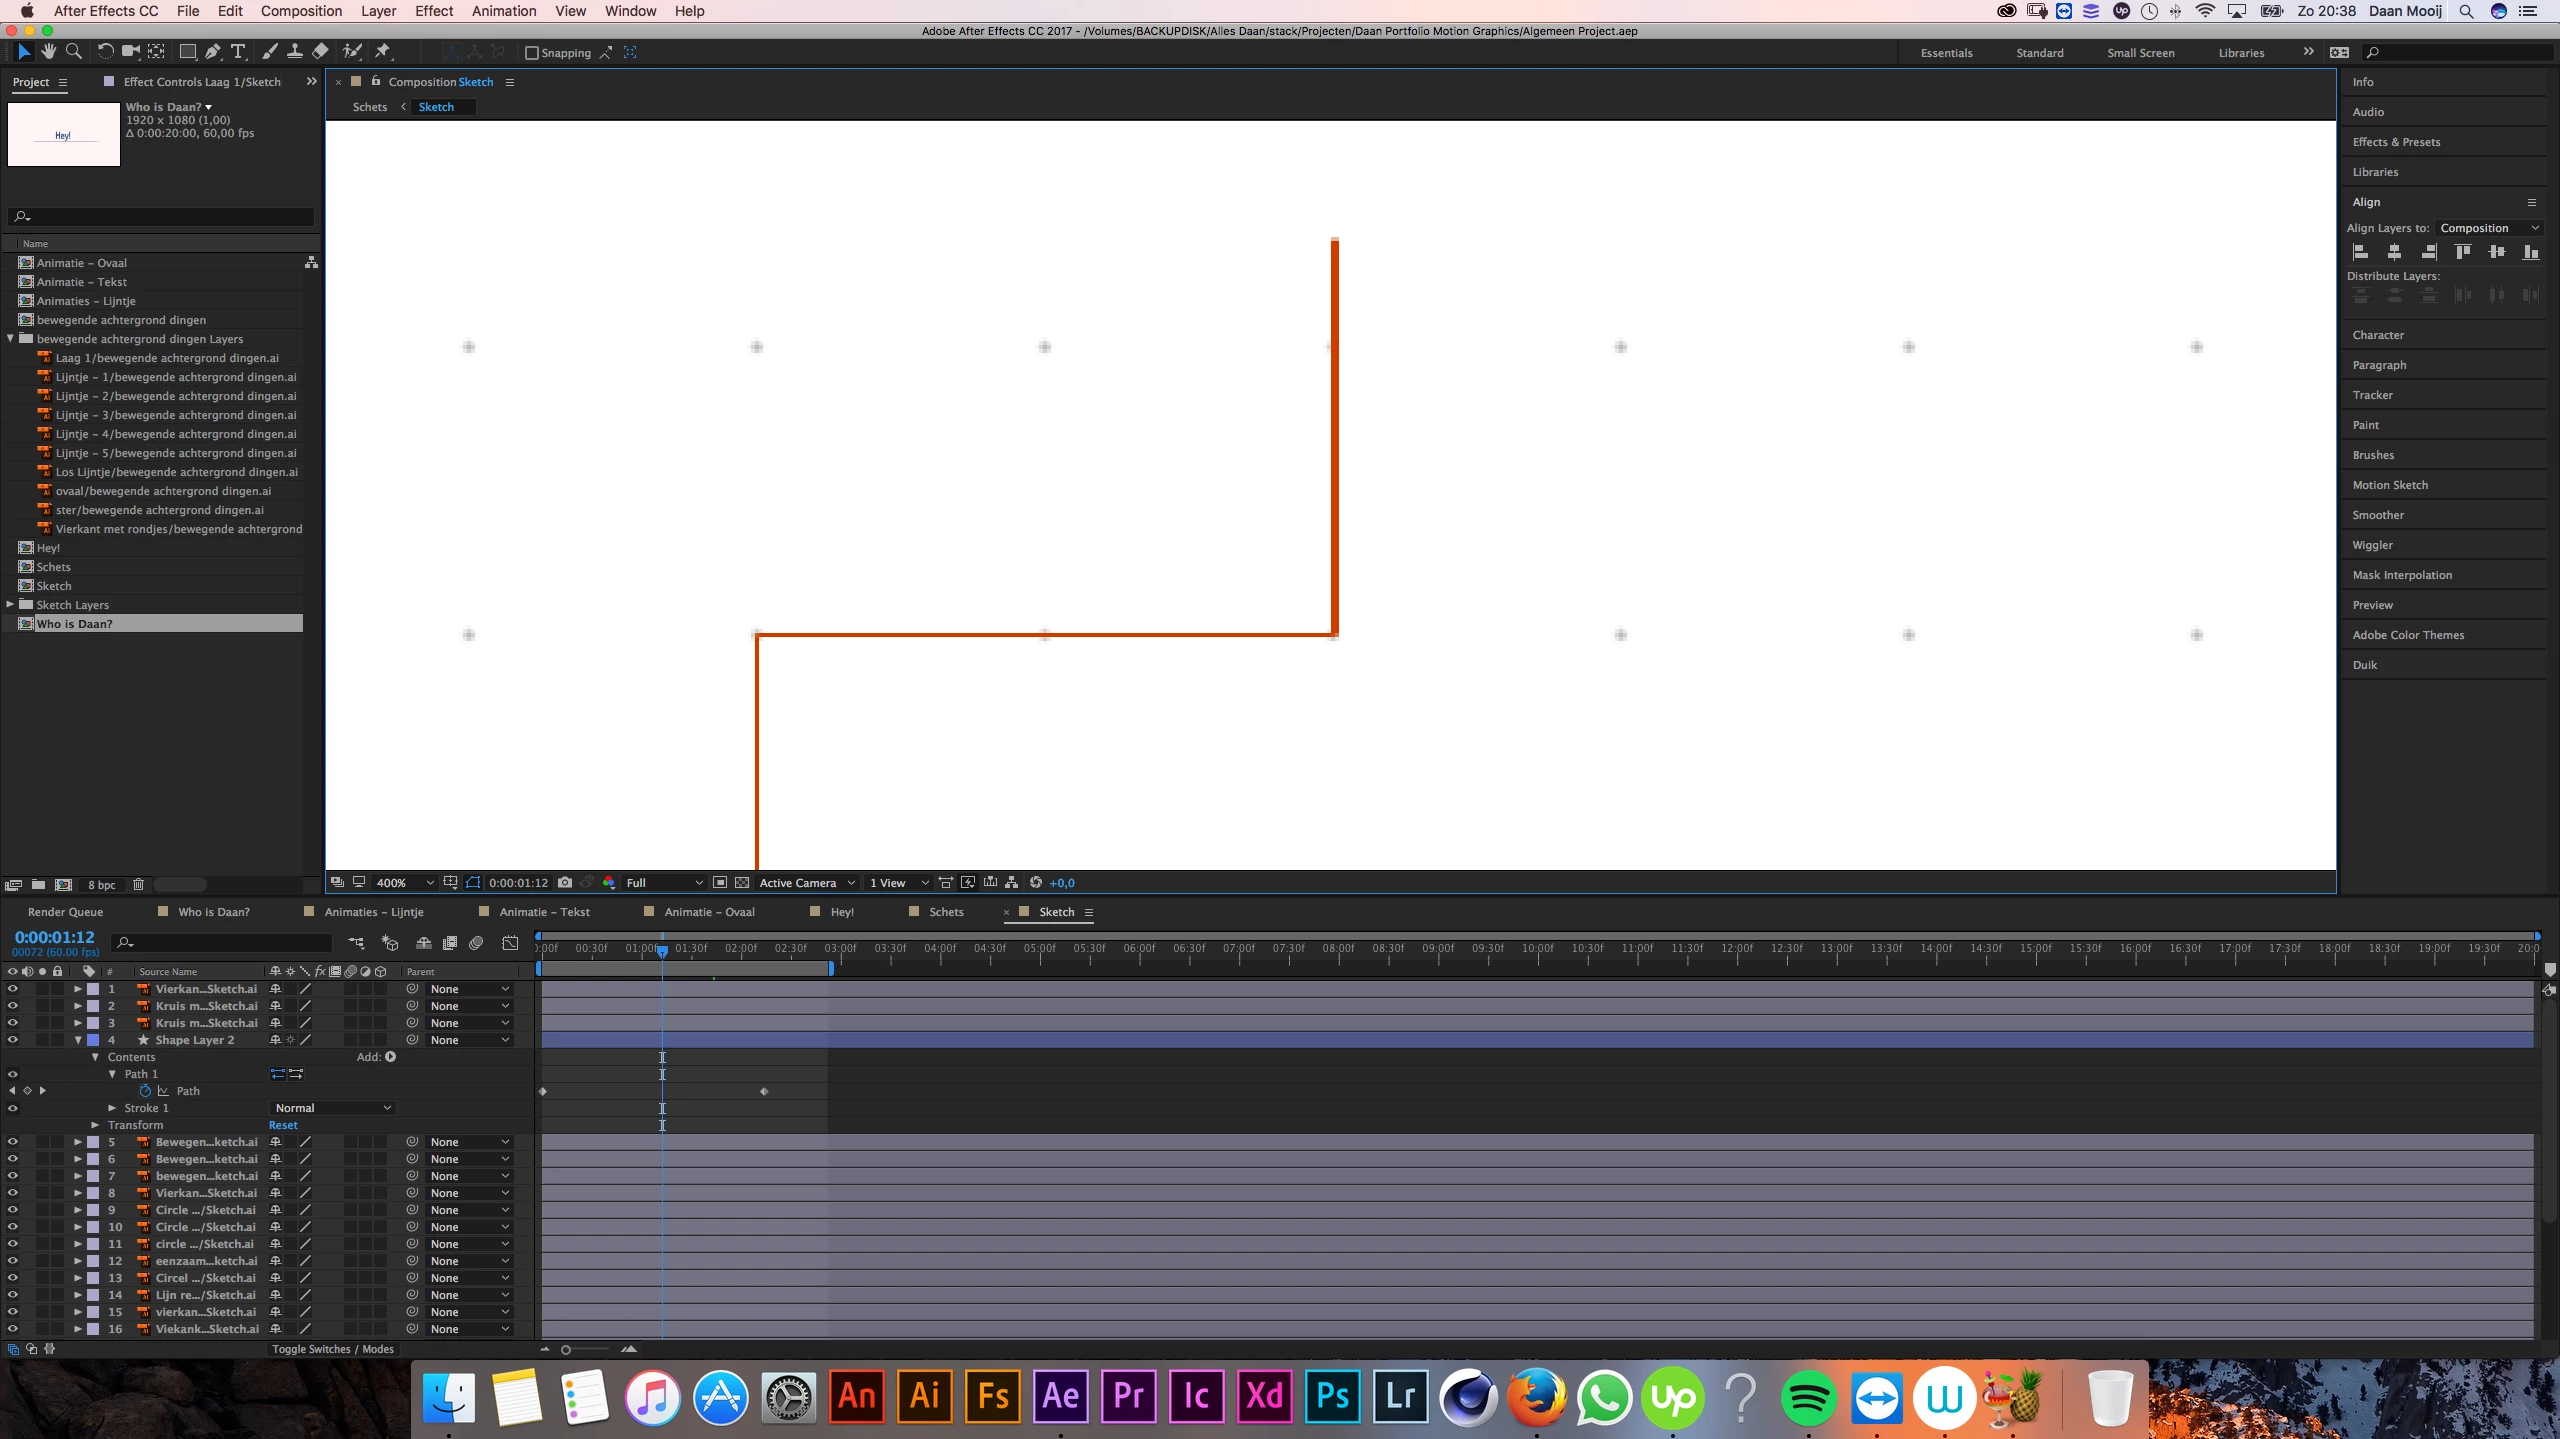
Task: Expand the Stroke 1 property group
Action: point(112,1108)
